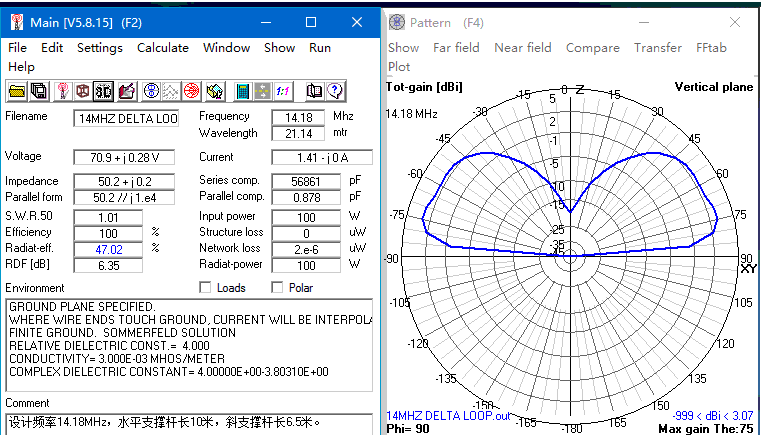The image size is (761, 435).
Task: Open the Pattern window Show menu
Action: (403, 48)
